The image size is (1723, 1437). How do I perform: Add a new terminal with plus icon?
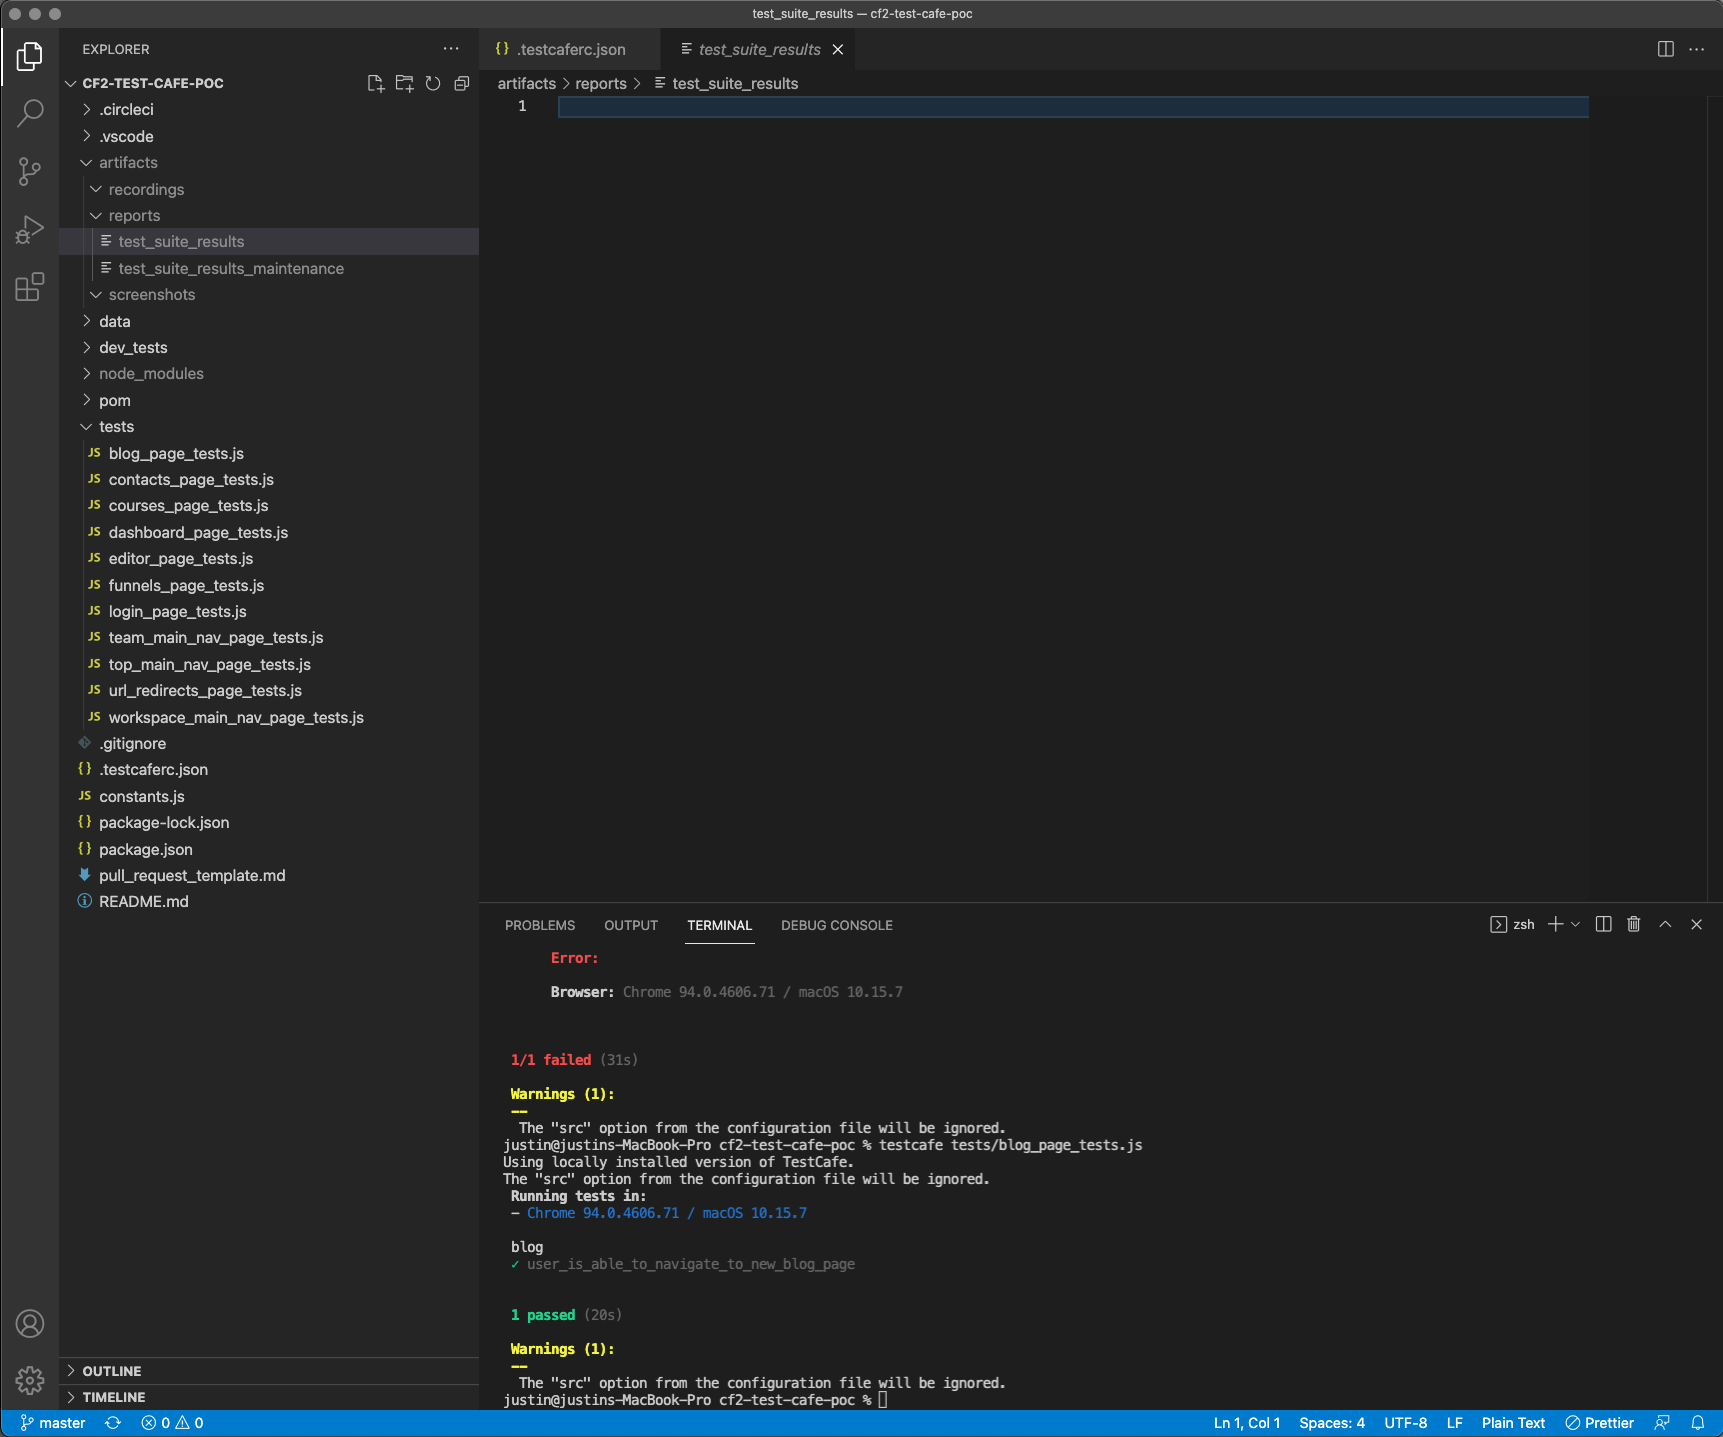[x=1555, y=924]
